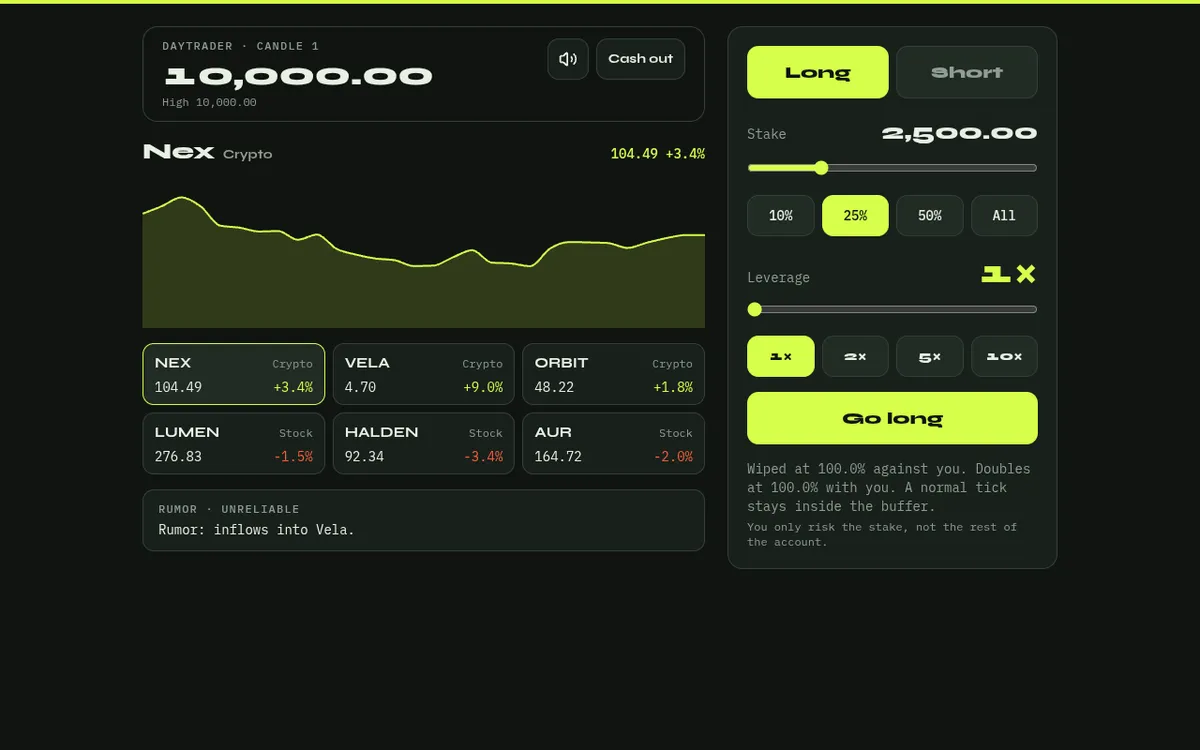Screen dimensions: 1200x750
Task: Choose 5x leverage
Action: (x=930, y=356)
